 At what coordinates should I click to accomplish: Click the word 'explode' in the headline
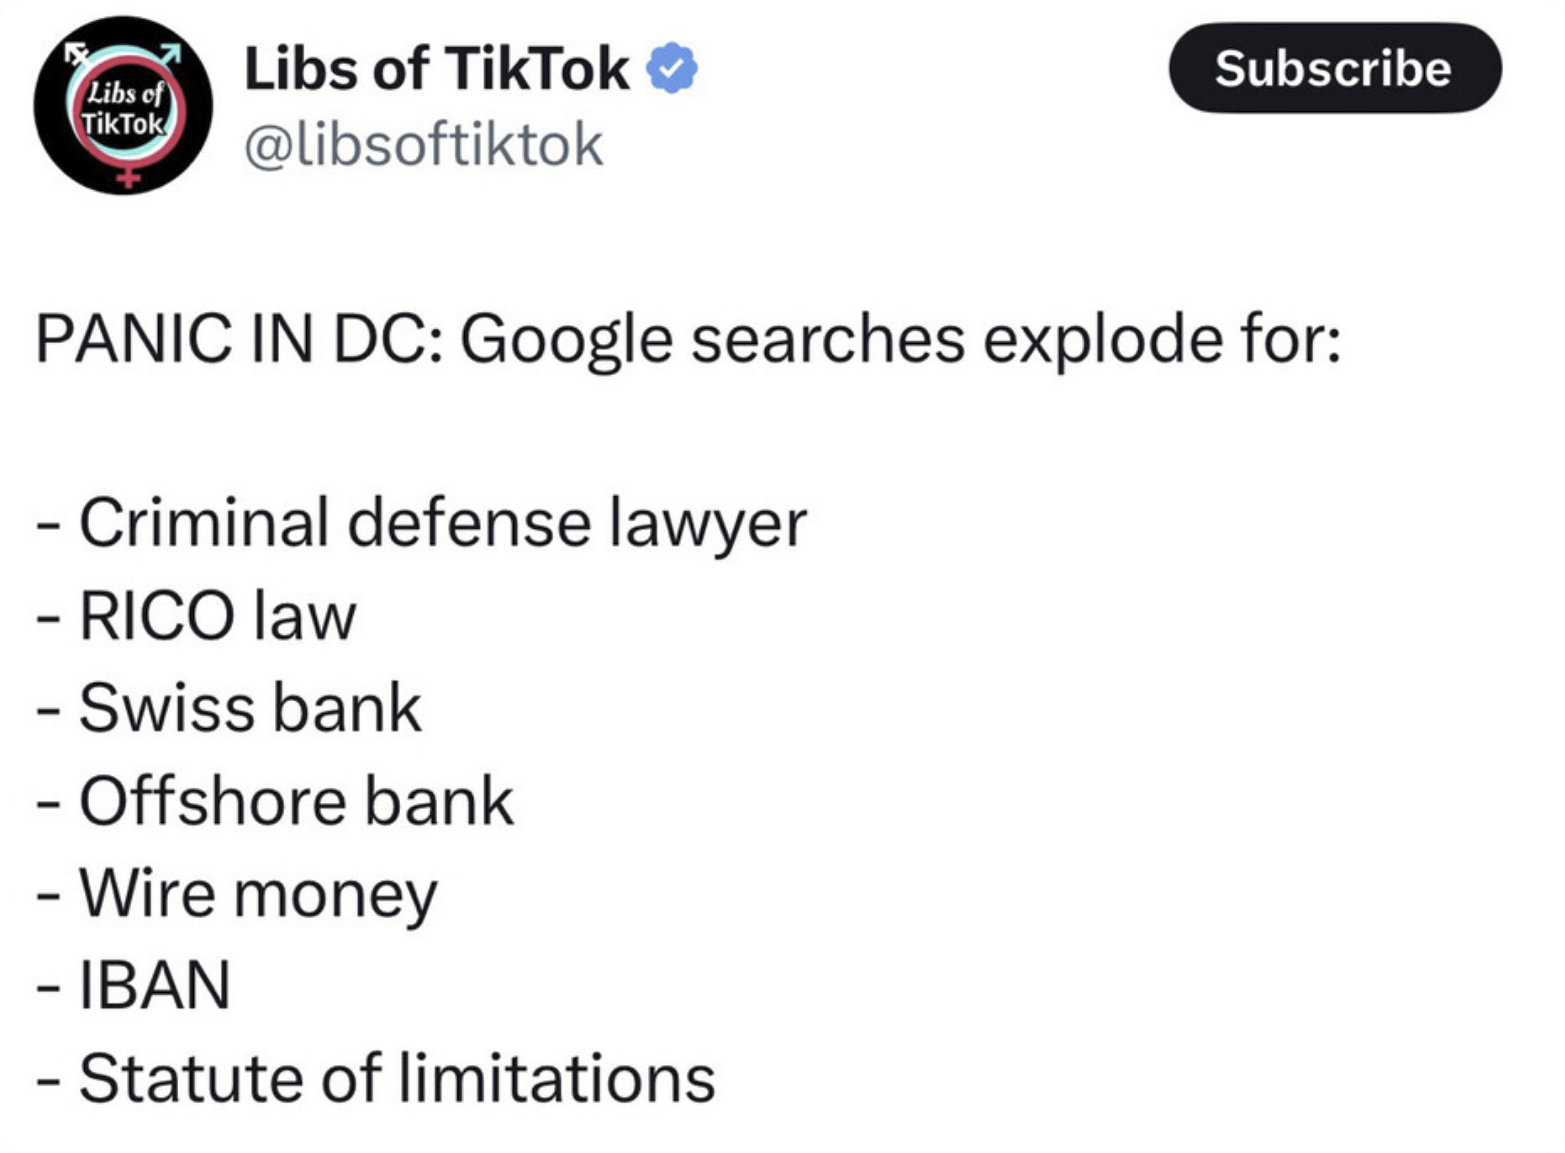tap(1101, 338)
